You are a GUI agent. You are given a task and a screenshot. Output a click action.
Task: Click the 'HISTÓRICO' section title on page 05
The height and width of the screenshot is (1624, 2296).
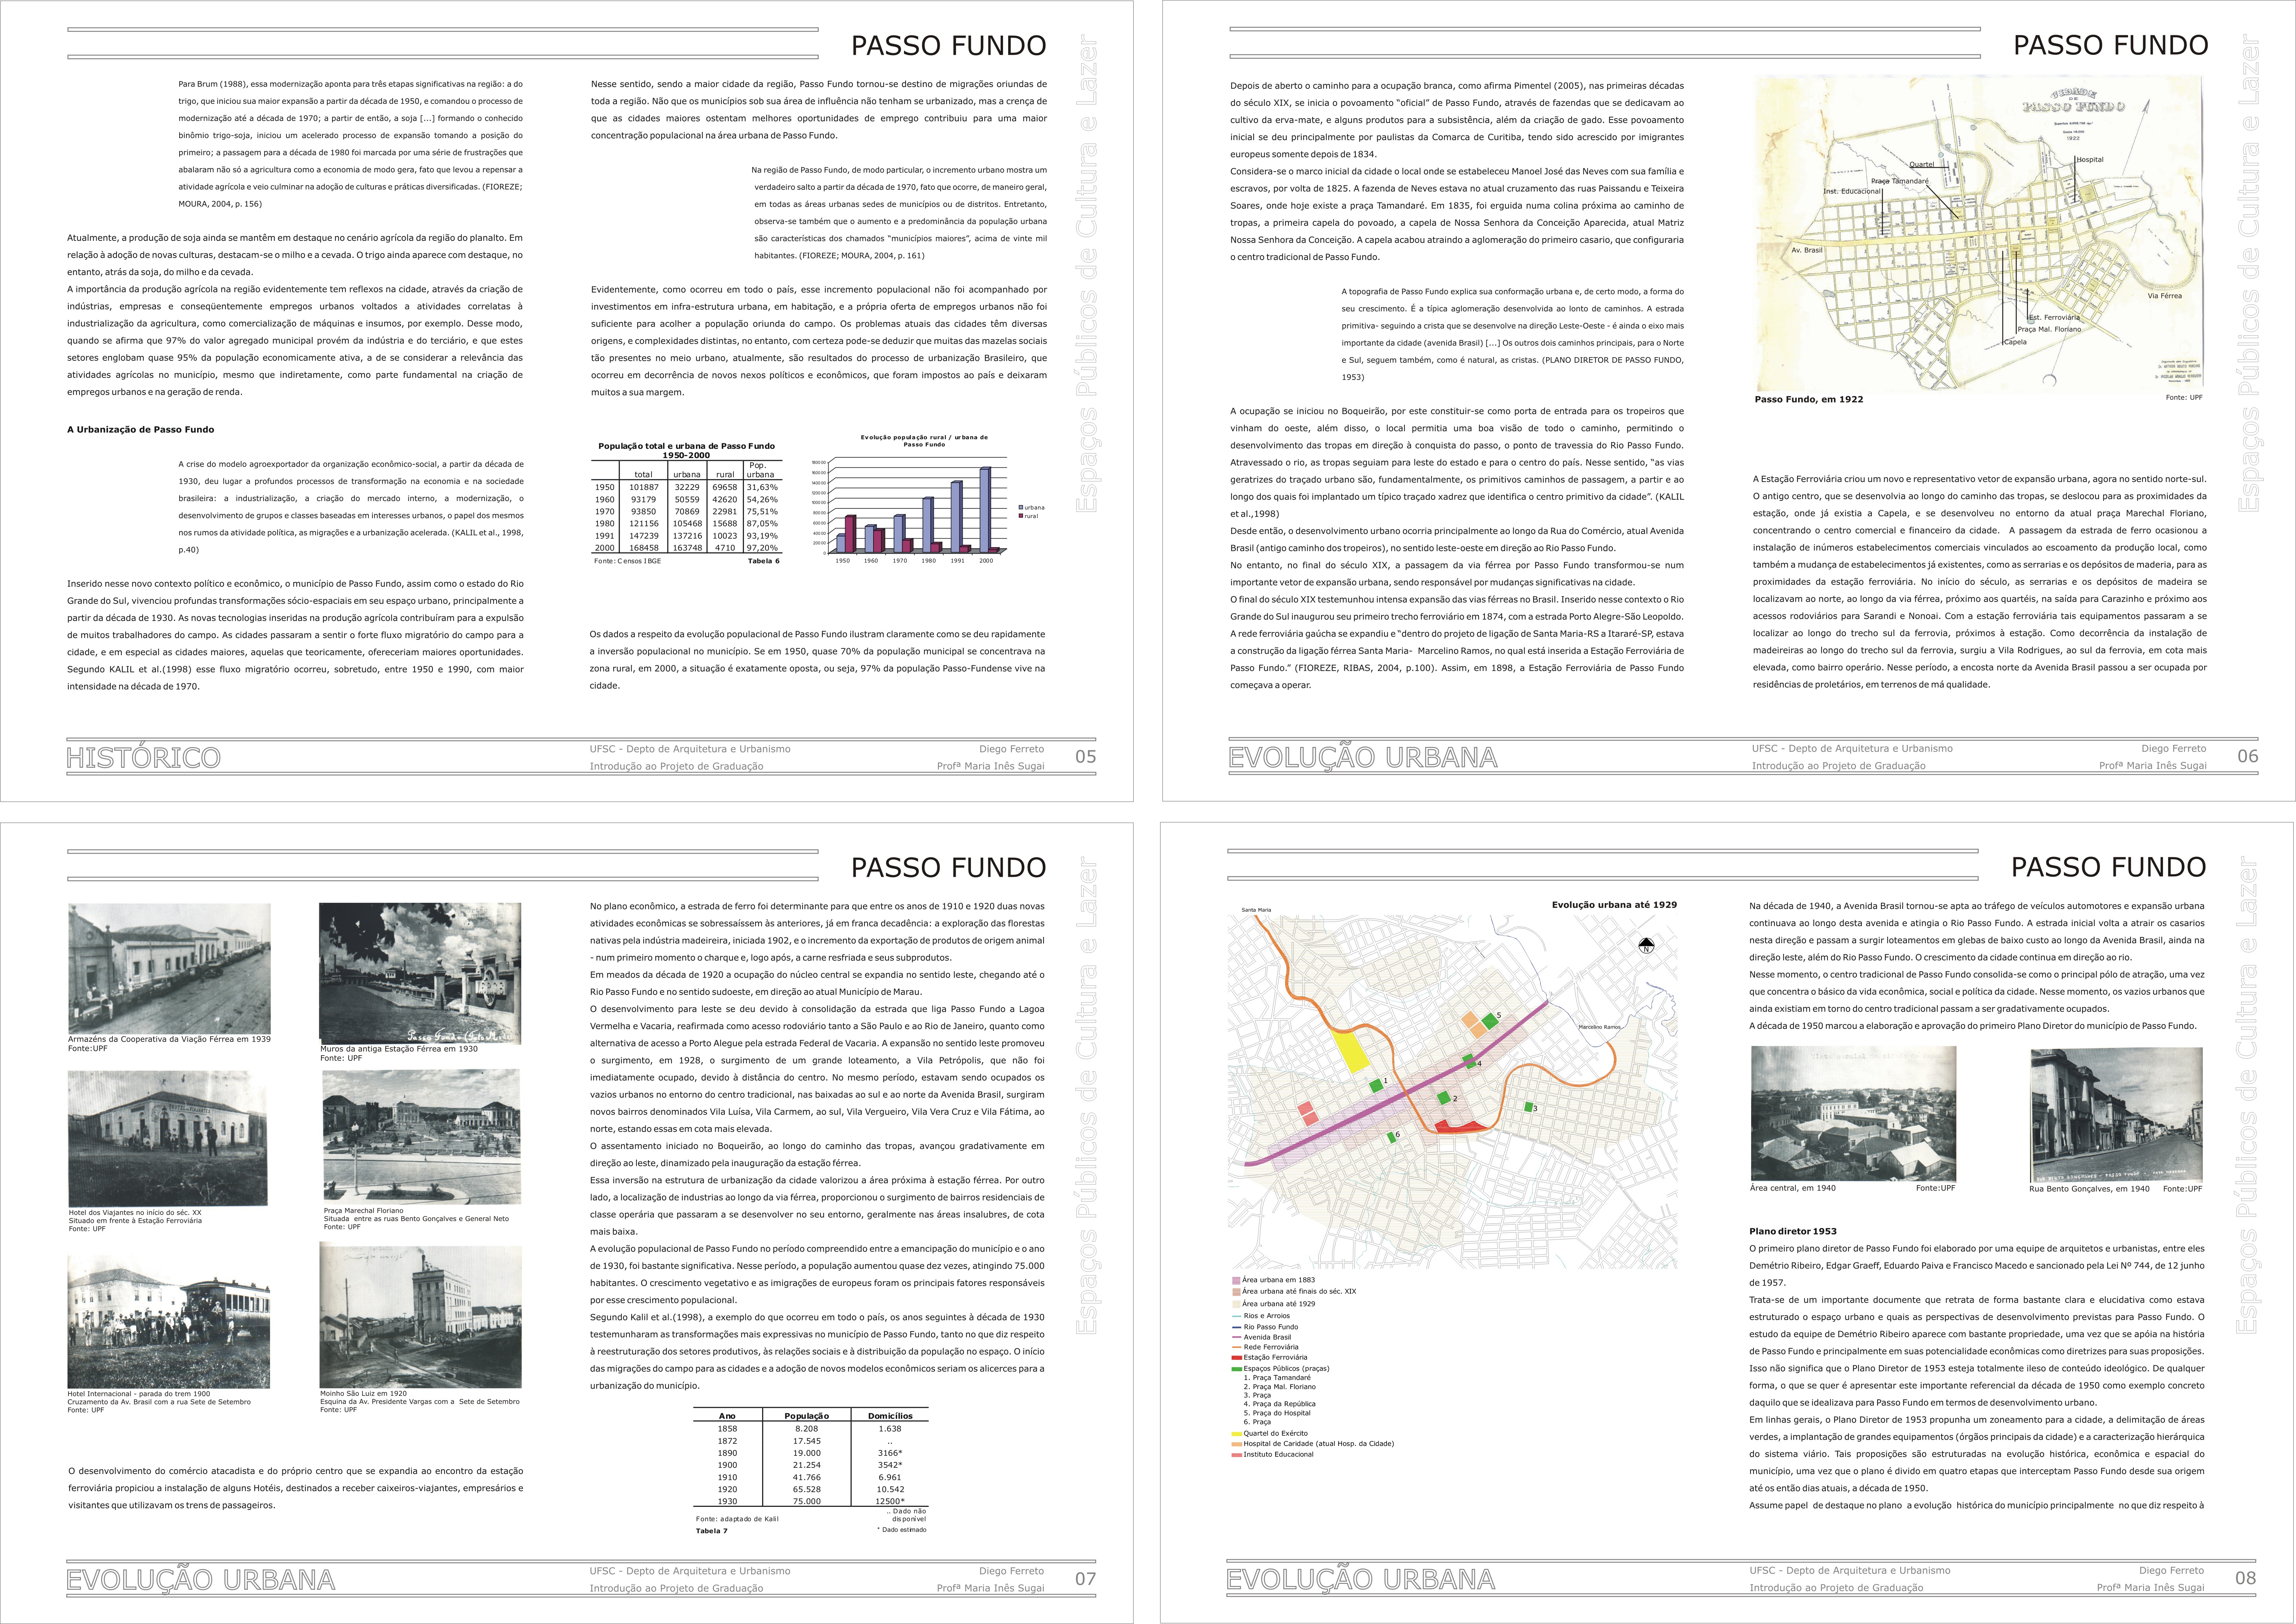point(143,758)
